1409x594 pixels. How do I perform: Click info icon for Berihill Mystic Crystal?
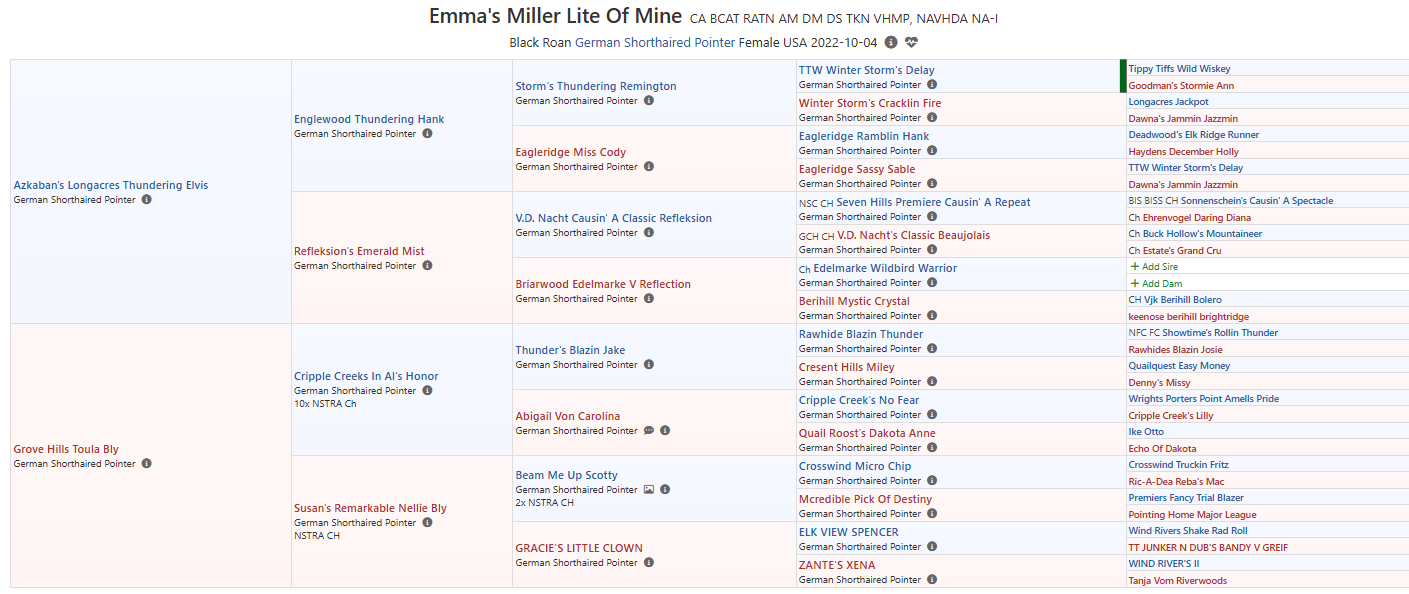pos(932,316)
